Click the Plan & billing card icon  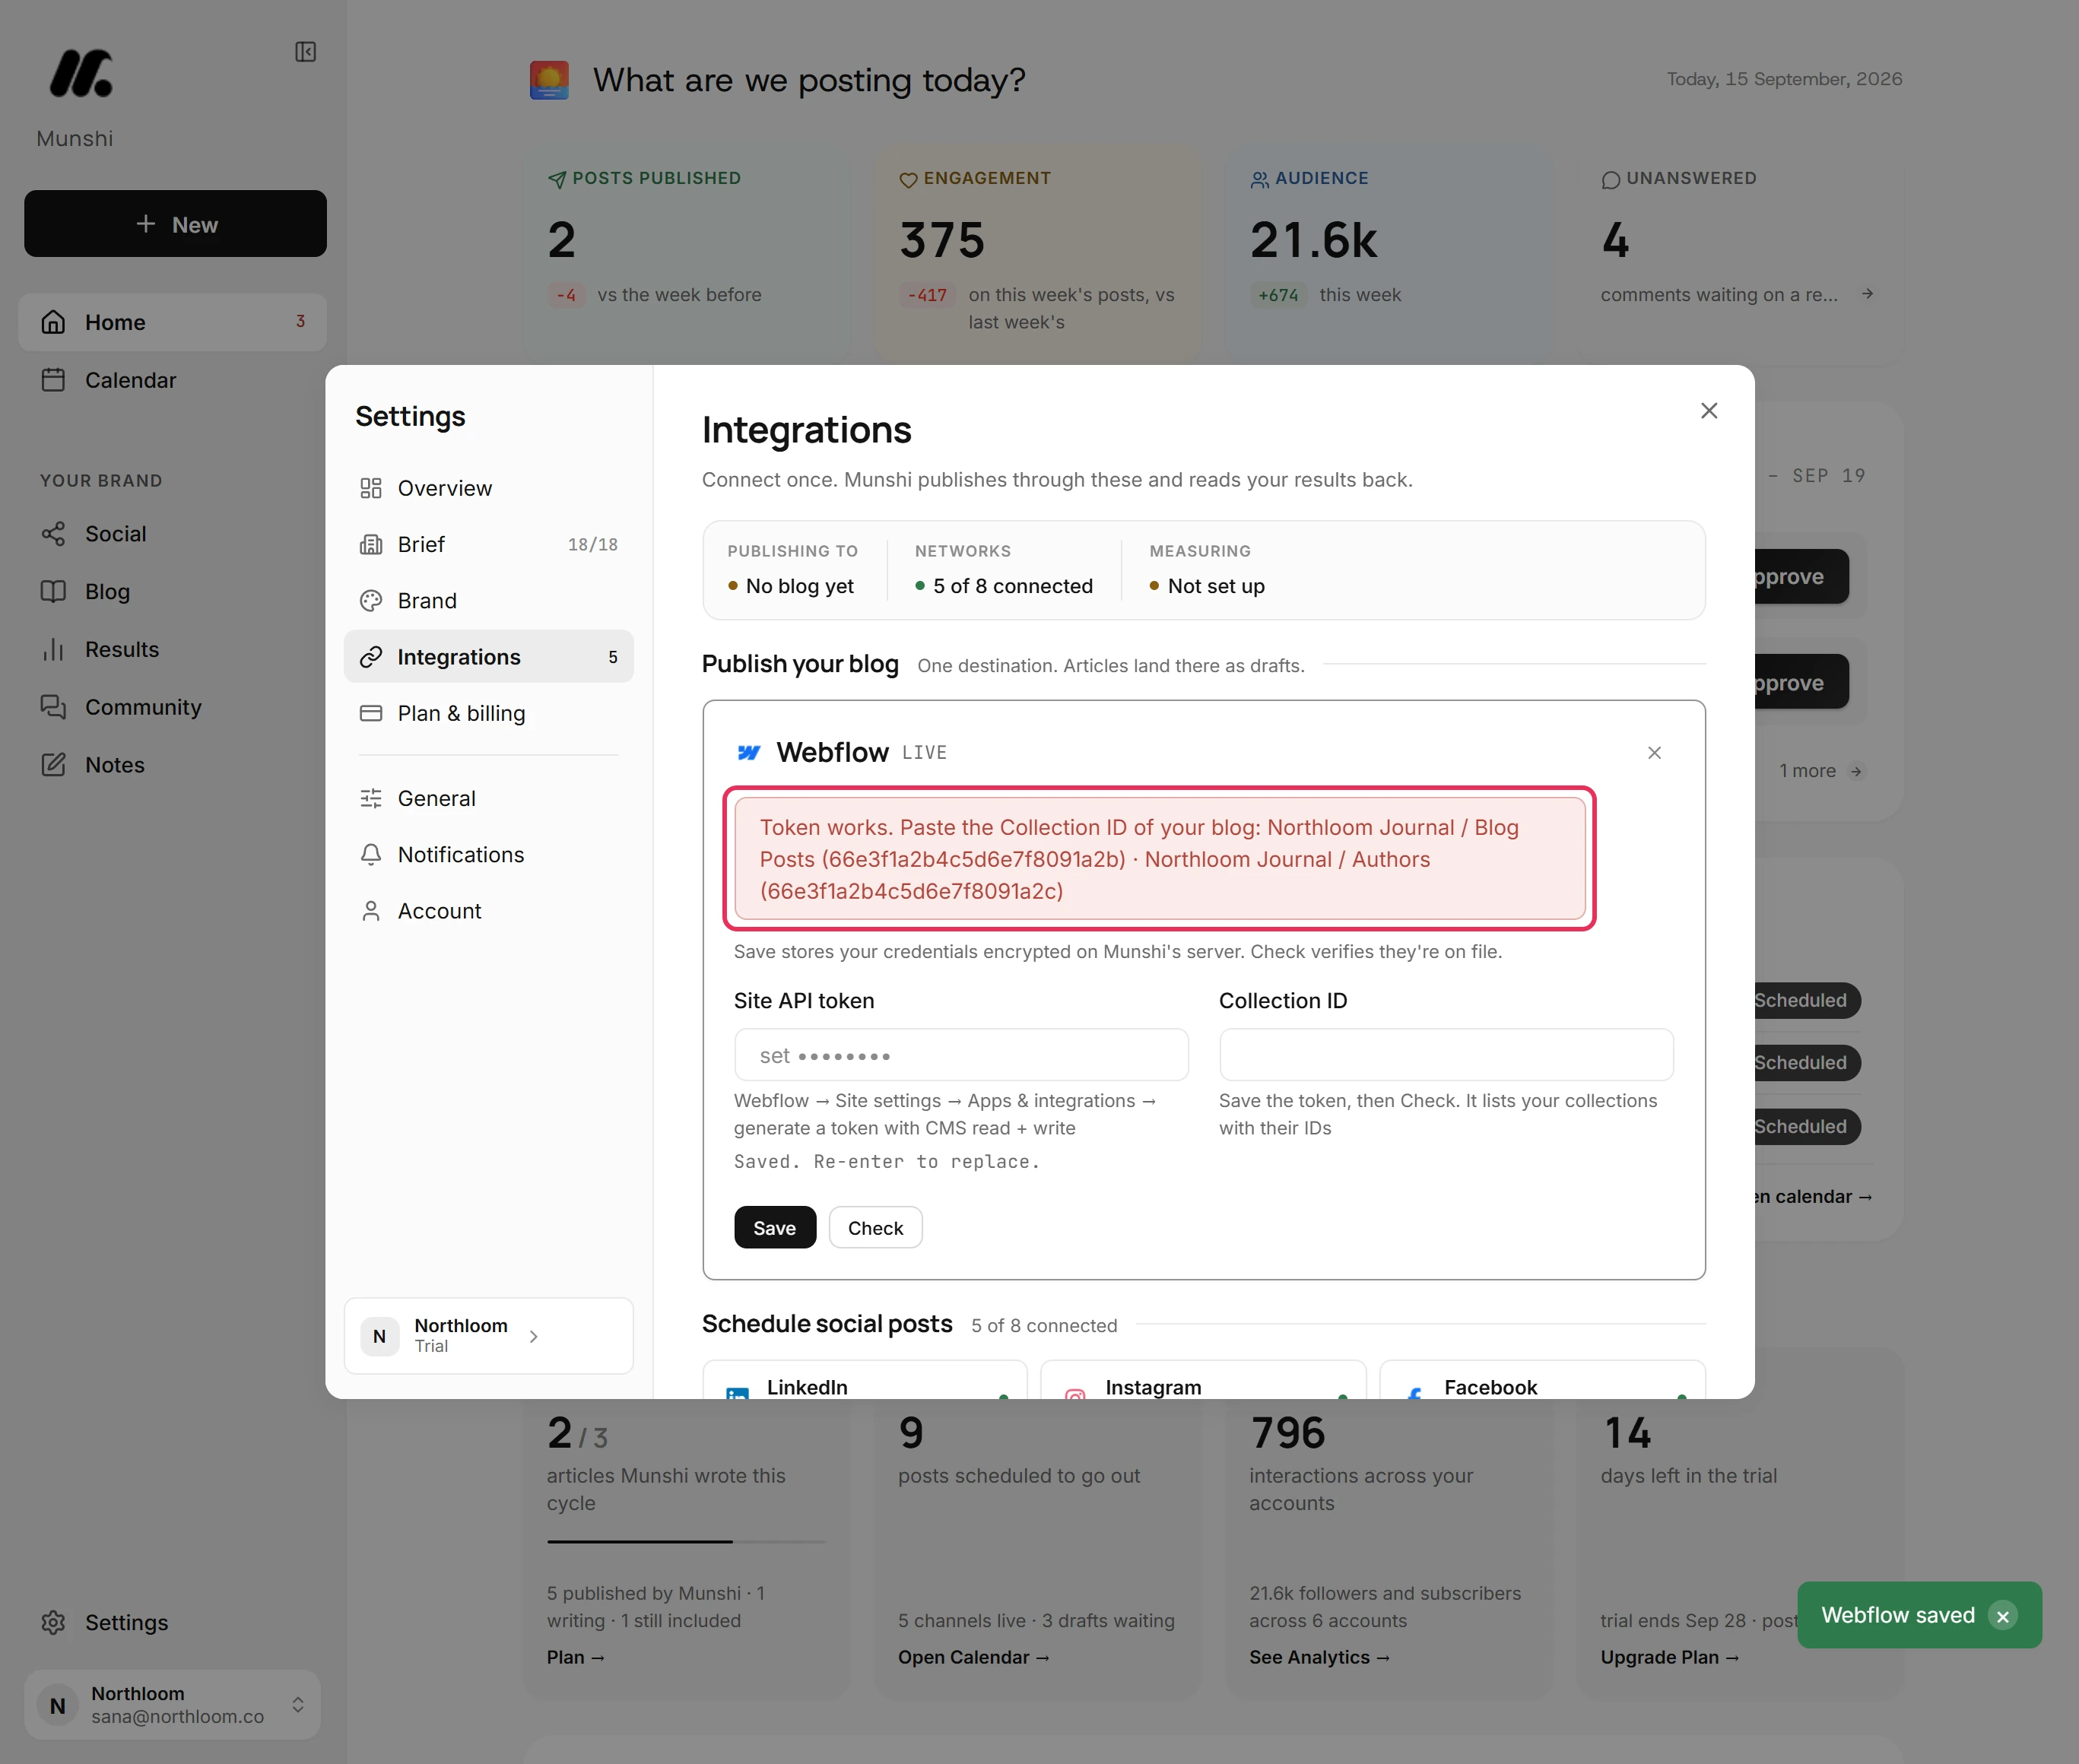[371, 713]
